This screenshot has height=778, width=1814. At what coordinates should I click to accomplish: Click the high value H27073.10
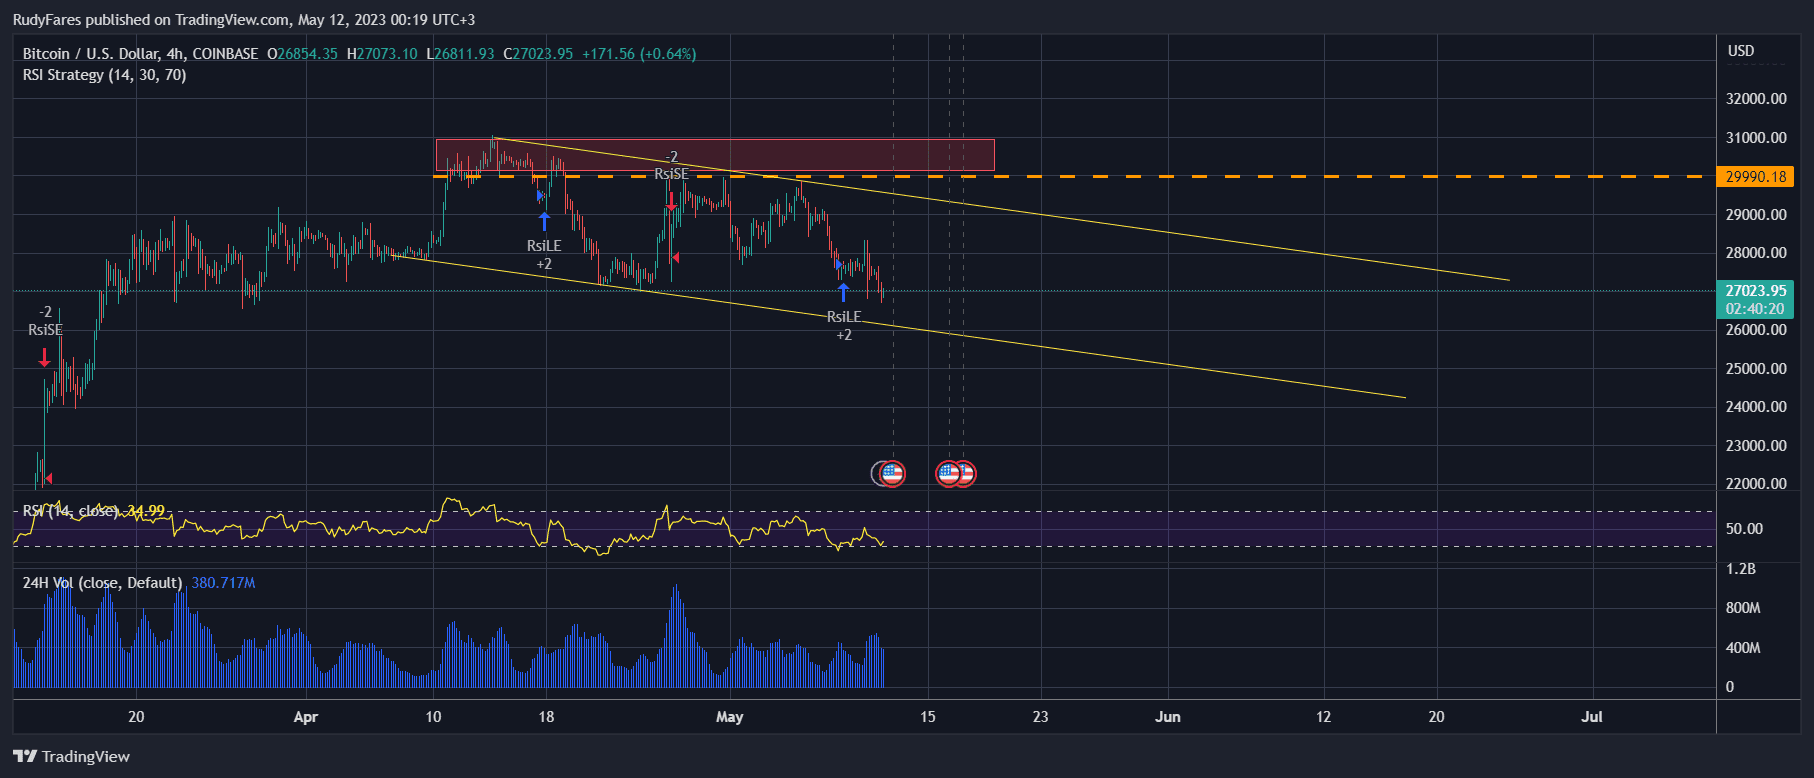(382, 54)
